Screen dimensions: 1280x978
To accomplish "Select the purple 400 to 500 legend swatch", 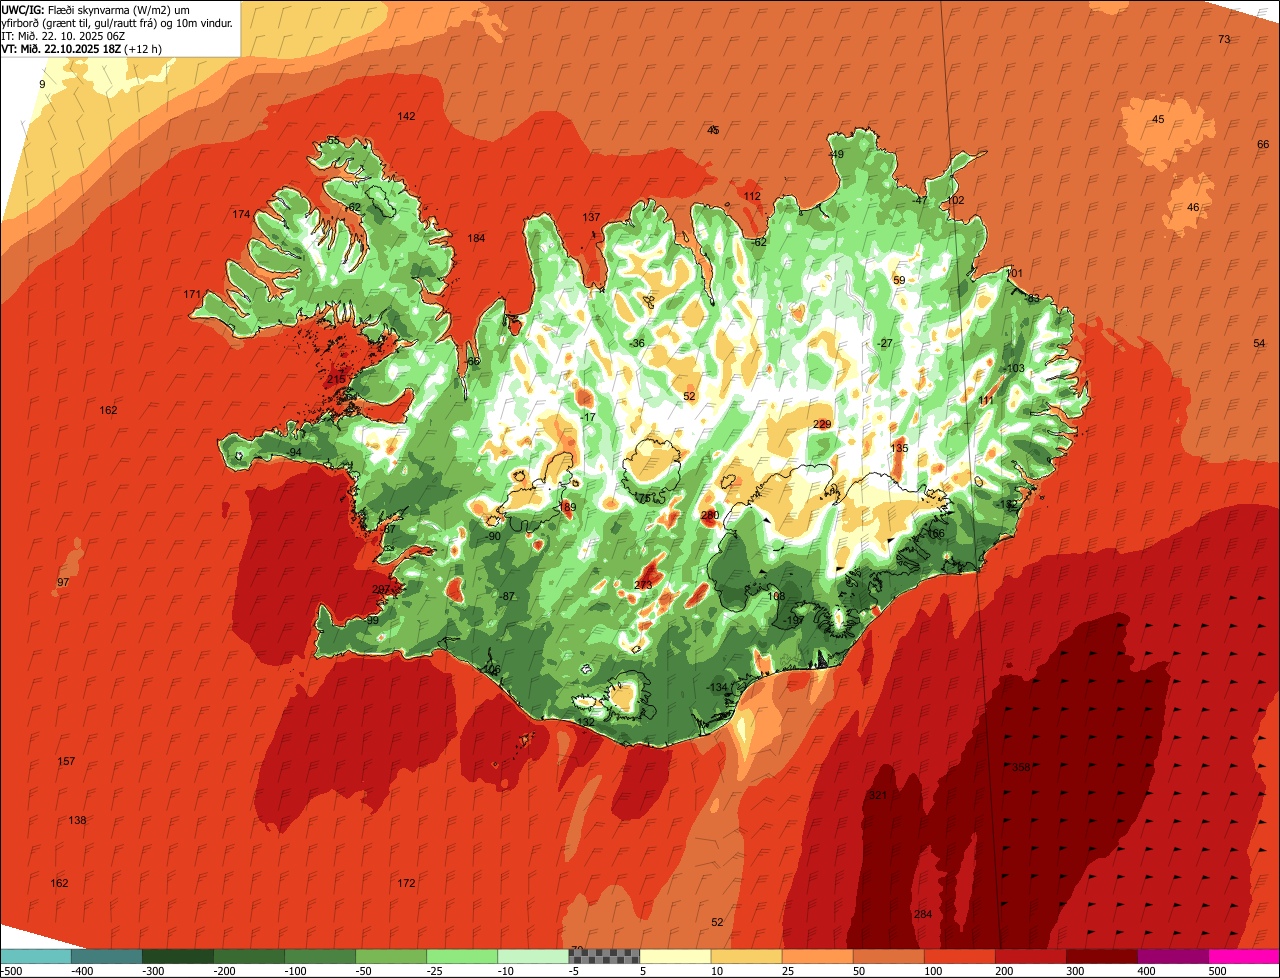I will (1172, 956).
